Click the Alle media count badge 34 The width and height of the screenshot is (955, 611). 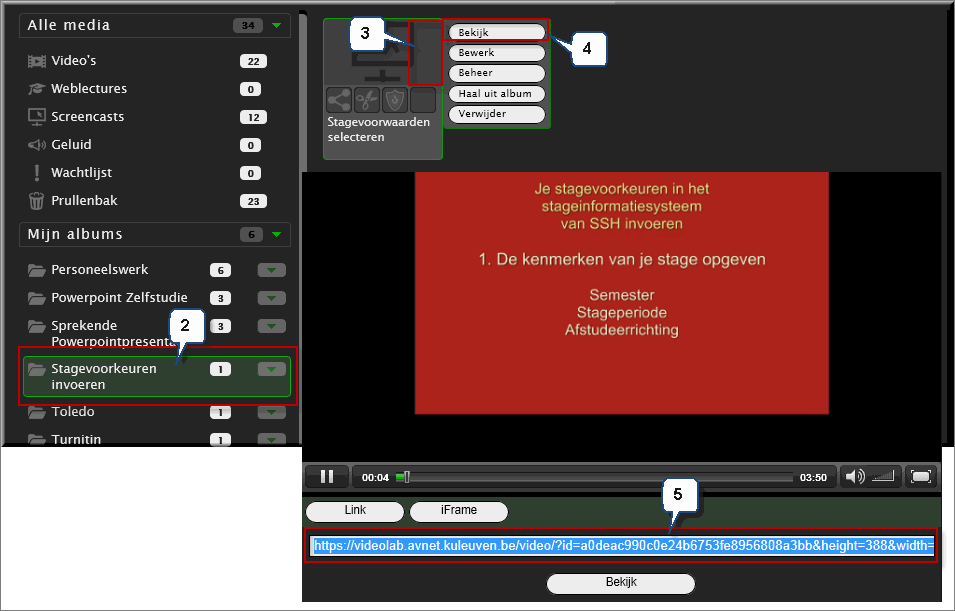[x=248, y=26]
